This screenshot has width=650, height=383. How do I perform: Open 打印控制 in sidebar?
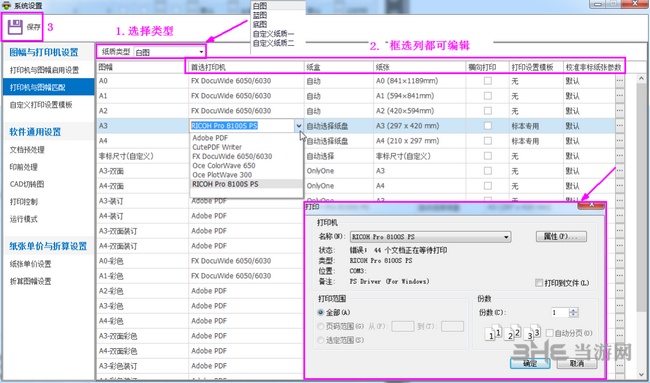(x=24, y=202)
